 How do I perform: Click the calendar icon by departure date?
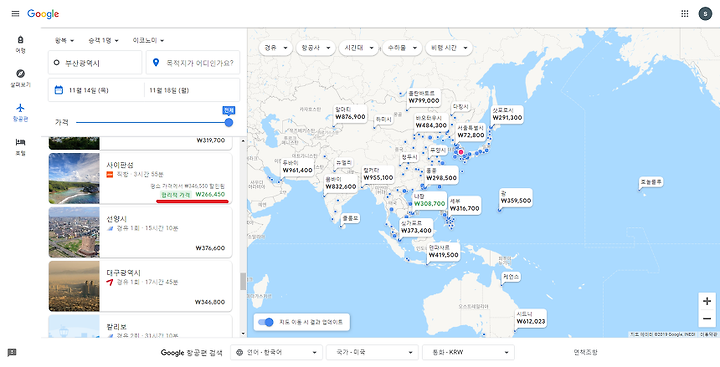59,90
